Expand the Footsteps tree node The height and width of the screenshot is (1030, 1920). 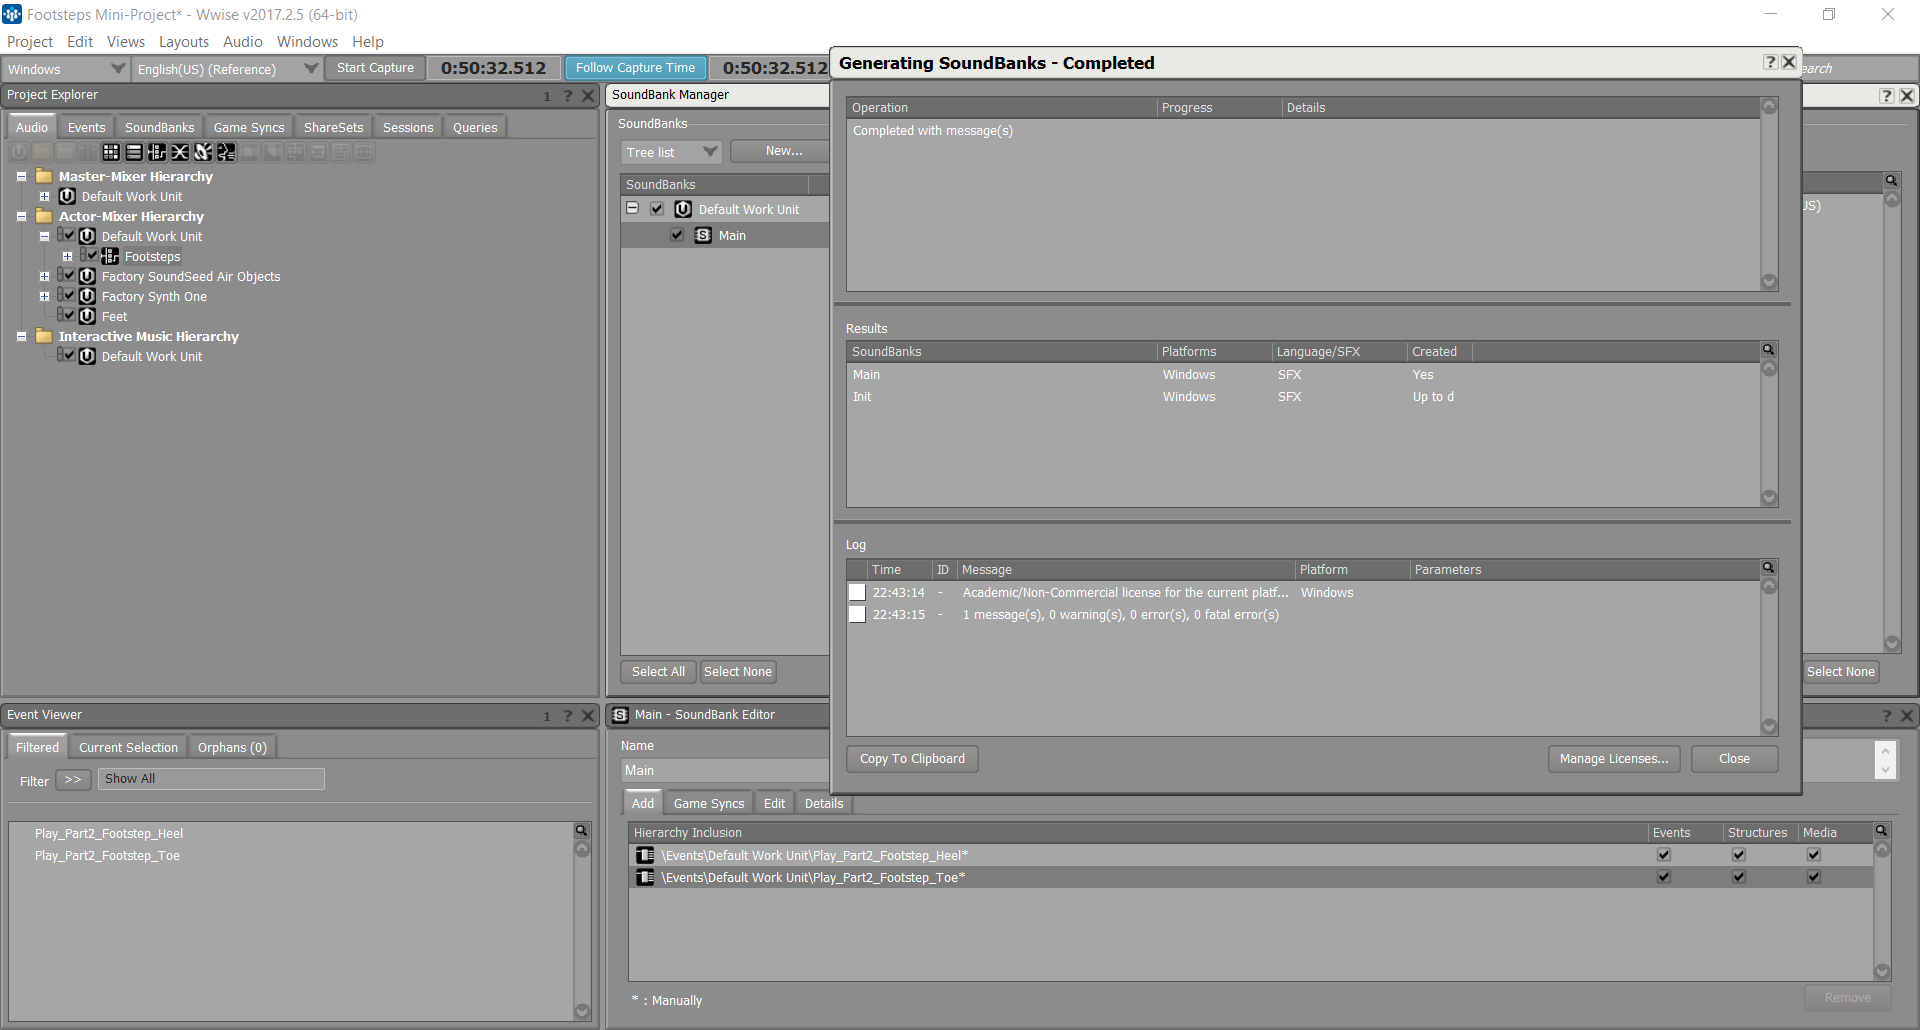click(x=67, y=256)
